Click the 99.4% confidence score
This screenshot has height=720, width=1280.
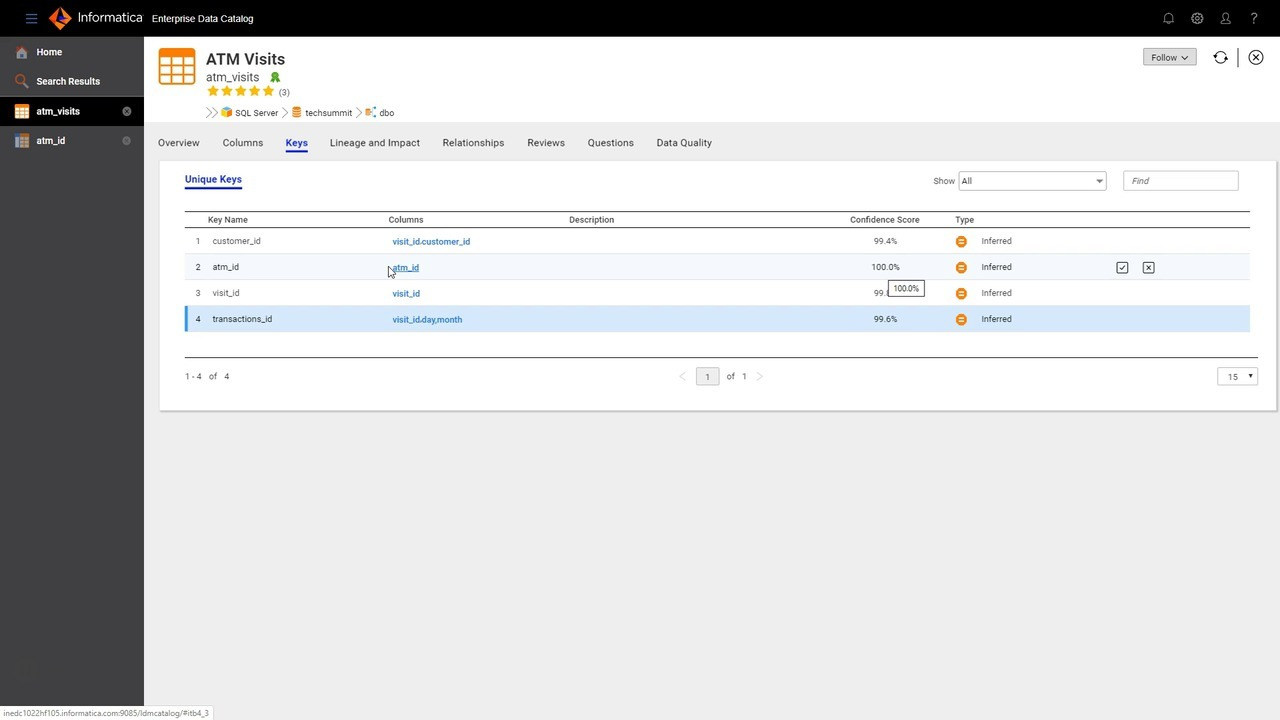[885, 241]
